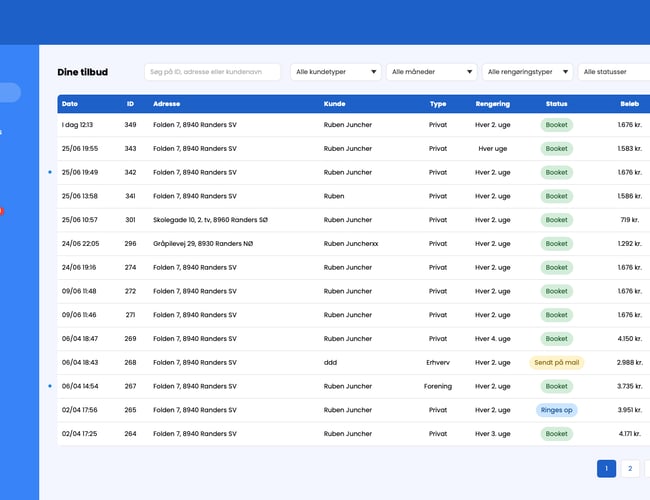Click the red notification badge in the sidebar
Viewport: 650px width, 500px height.
(x=1, y=211)
